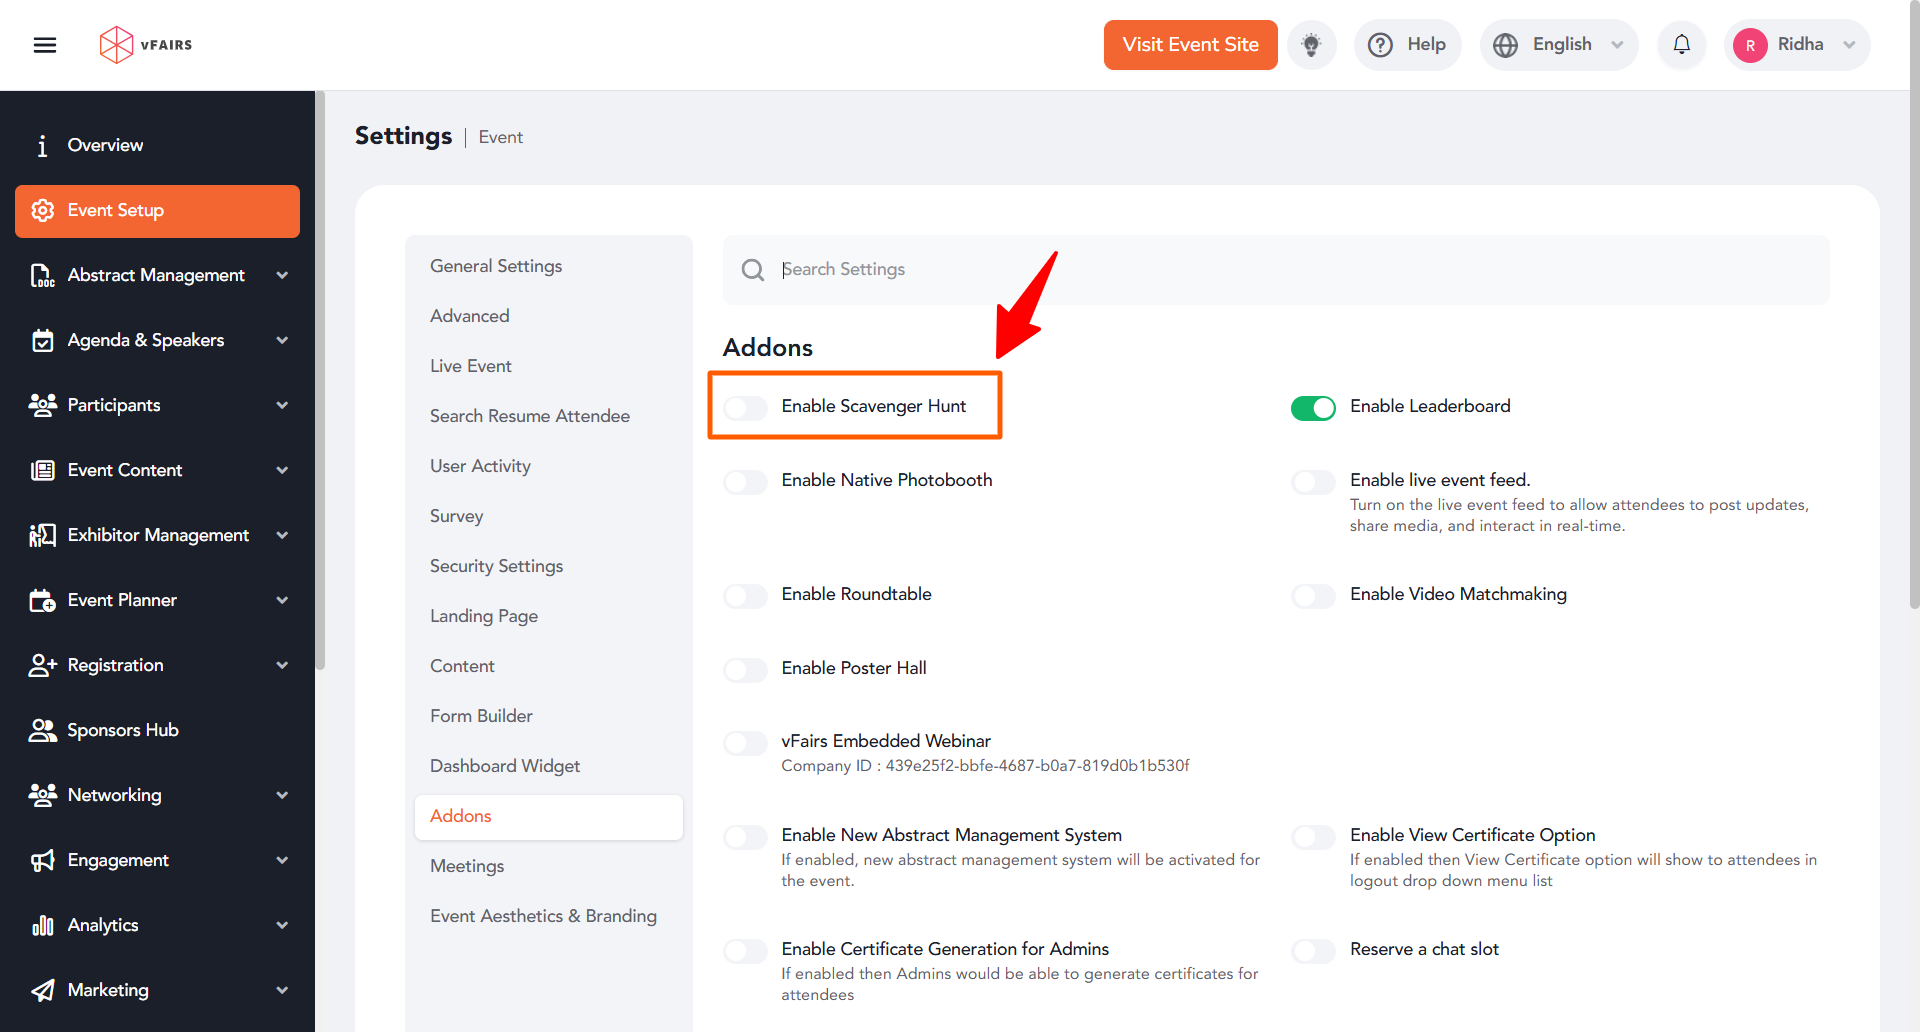Click the vFairs logo
The height and width of the screenshot is (1032, 1920).
[146, 45]
